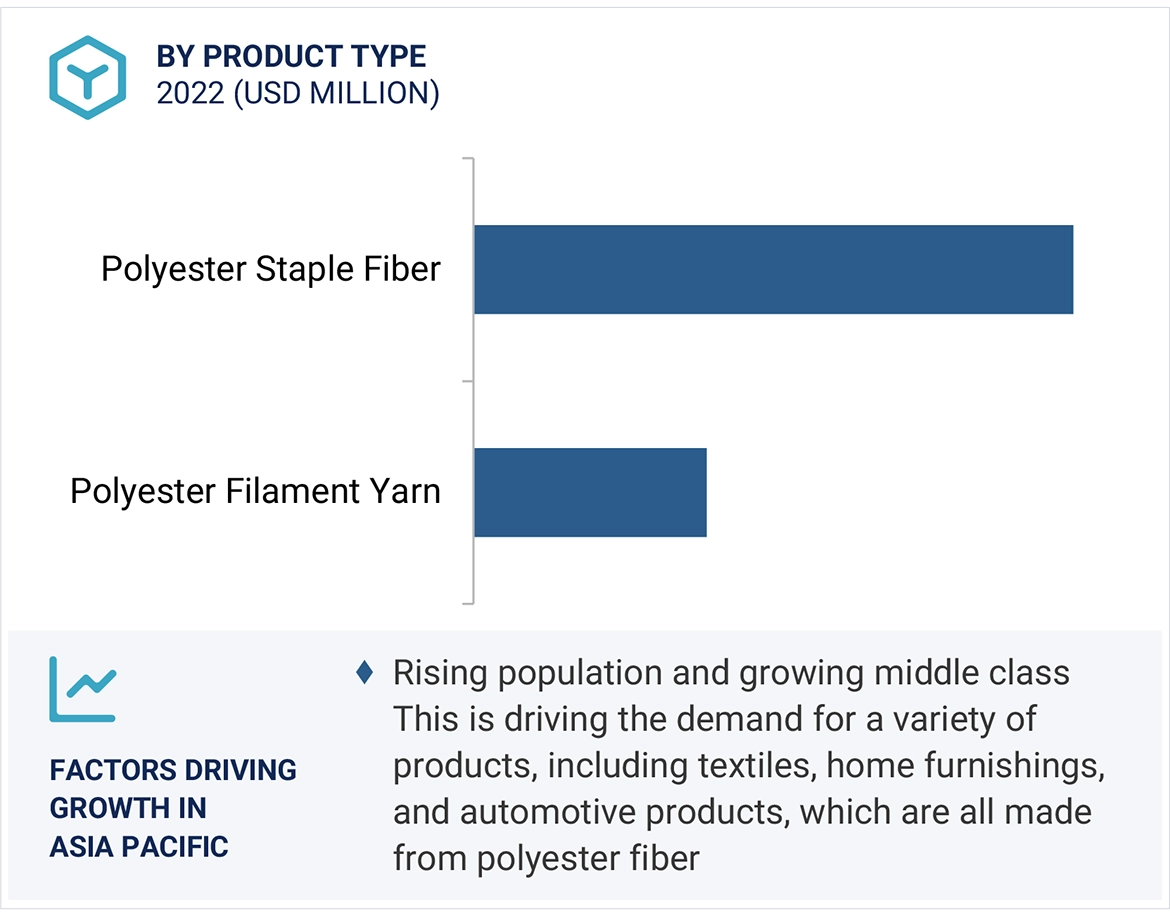Click the hexagon product type icon

tap(88, 78)
